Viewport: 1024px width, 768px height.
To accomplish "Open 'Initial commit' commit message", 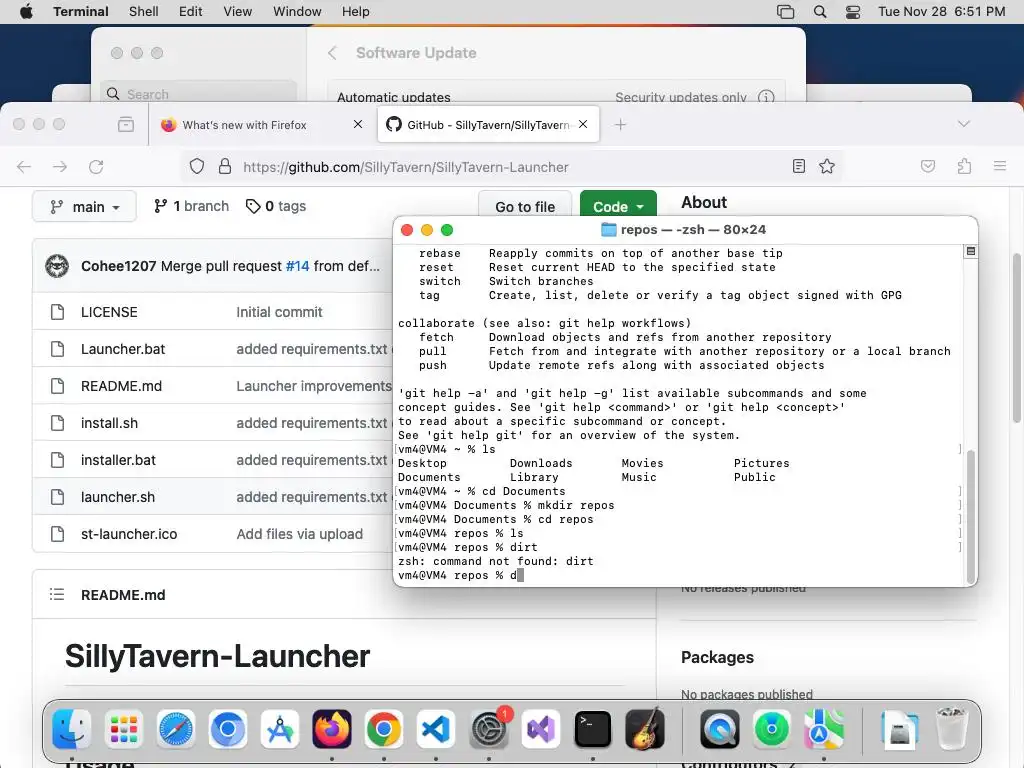I will [x=279, y=312].
